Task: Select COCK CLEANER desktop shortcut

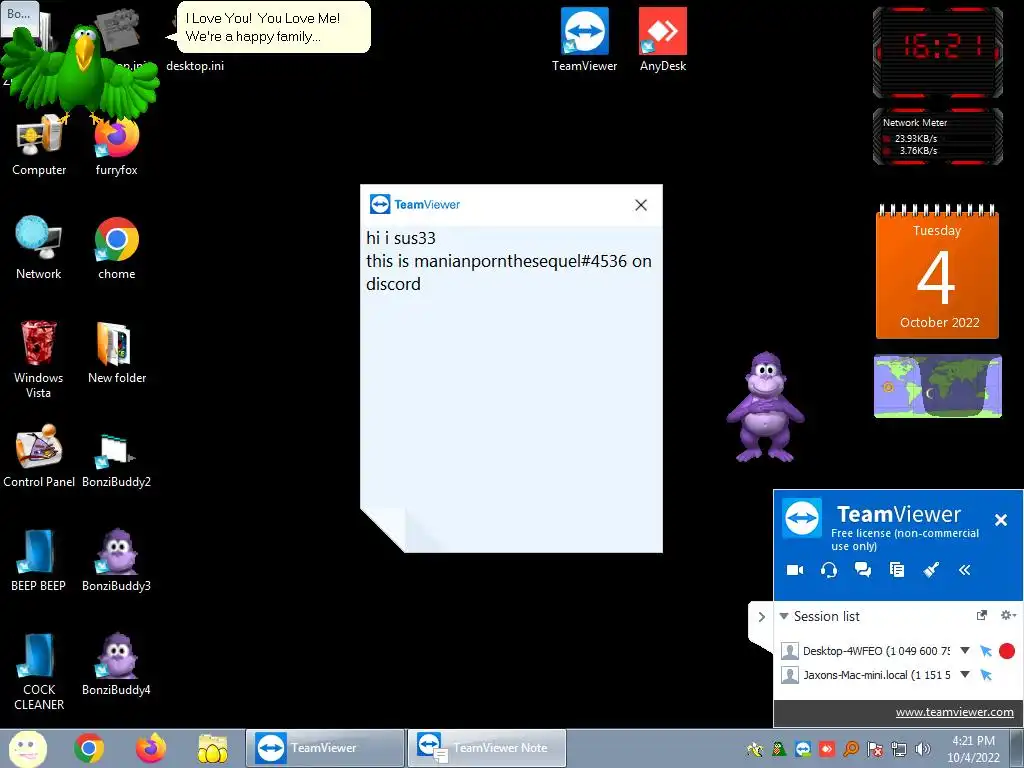Action: pos(39,671)
